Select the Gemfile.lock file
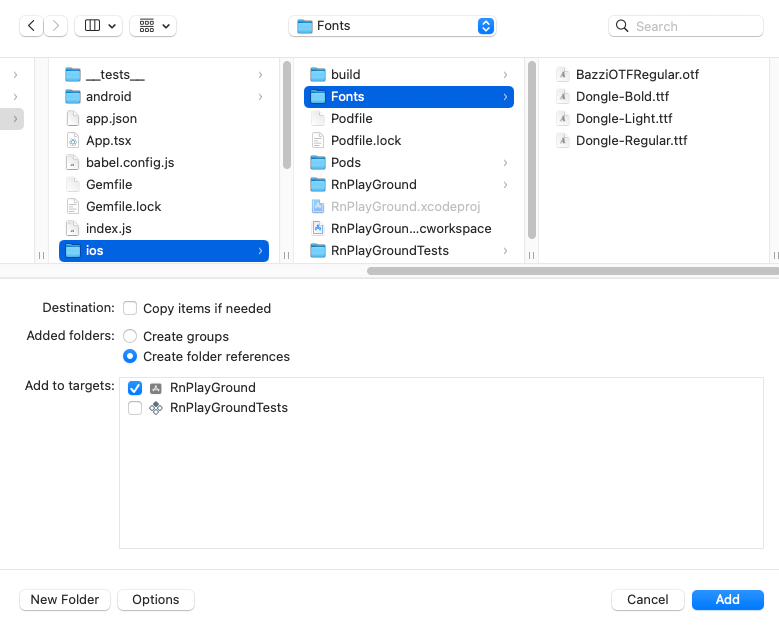 pyautogui.click(x=164, y=206)
